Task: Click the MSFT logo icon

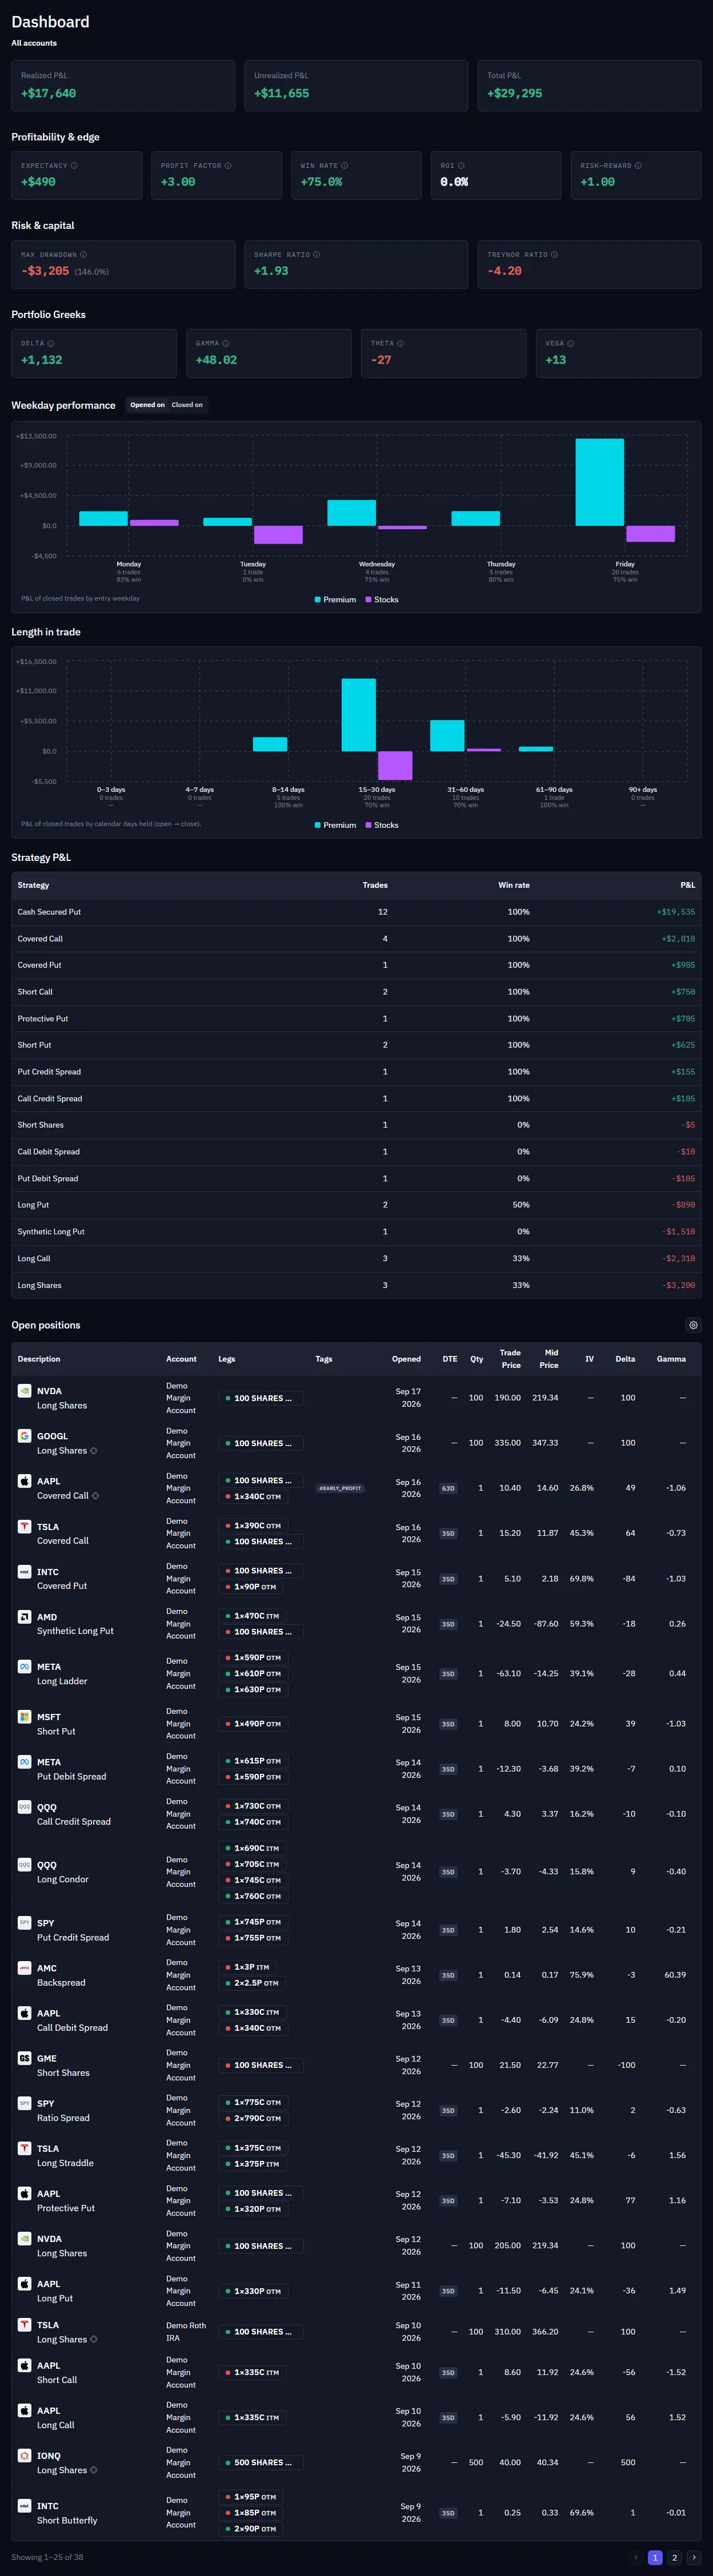Action: pos(25,1716)
